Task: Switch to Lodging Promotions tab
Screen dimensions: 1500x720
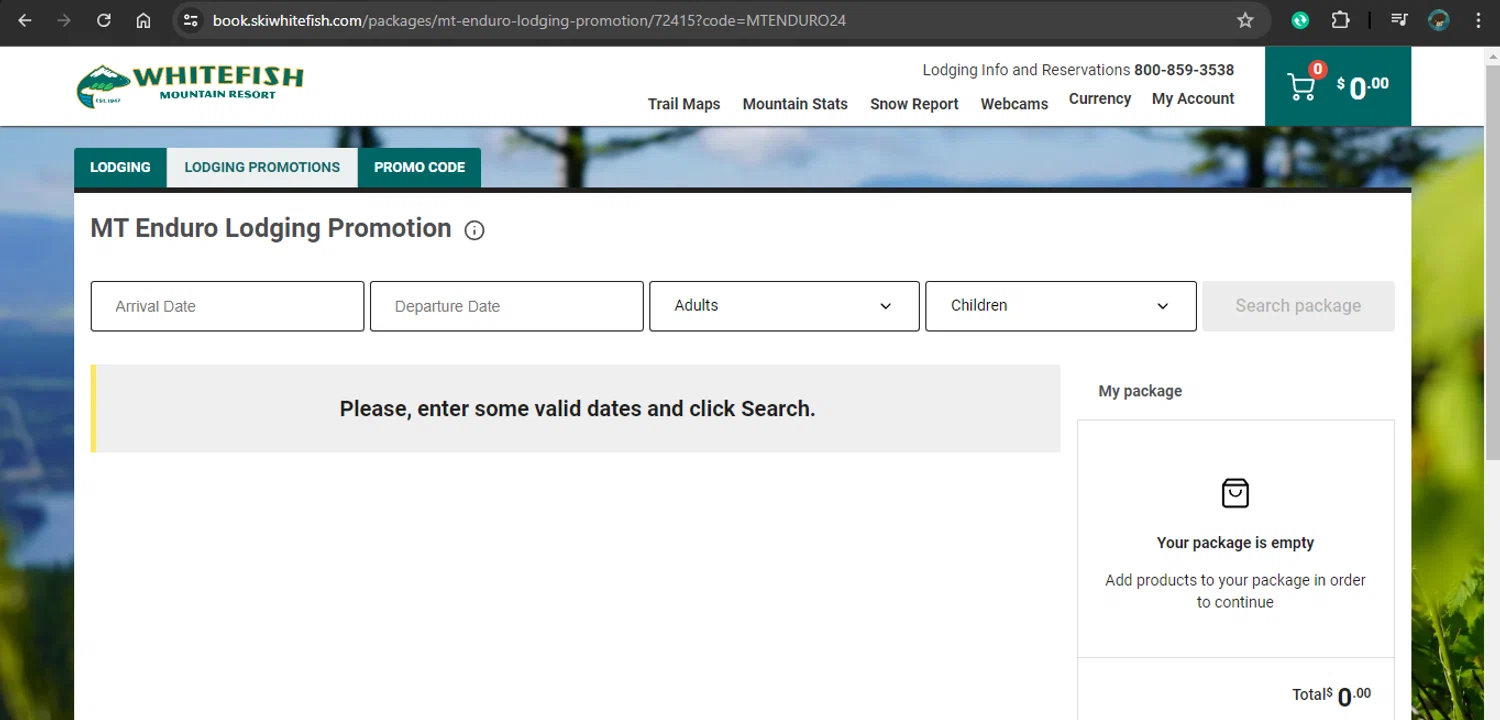Action: 262,167
